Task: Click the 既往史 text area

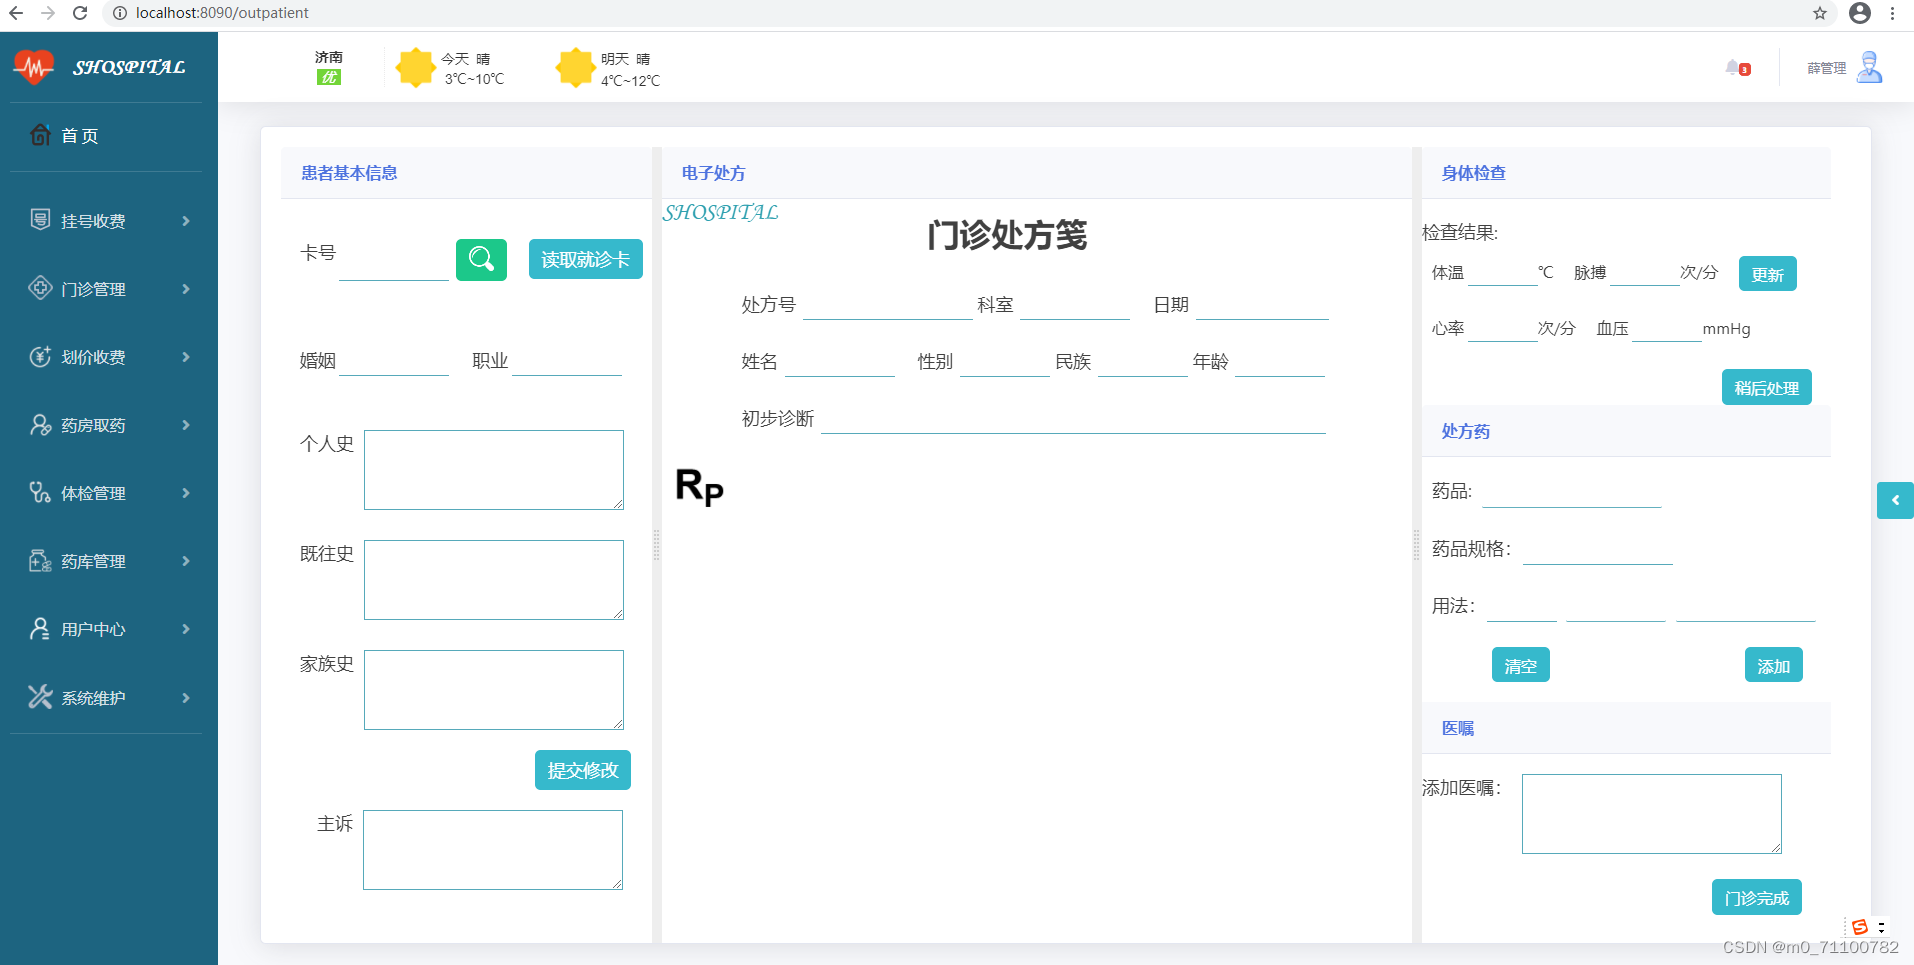Action: click(x=494, y=580)
